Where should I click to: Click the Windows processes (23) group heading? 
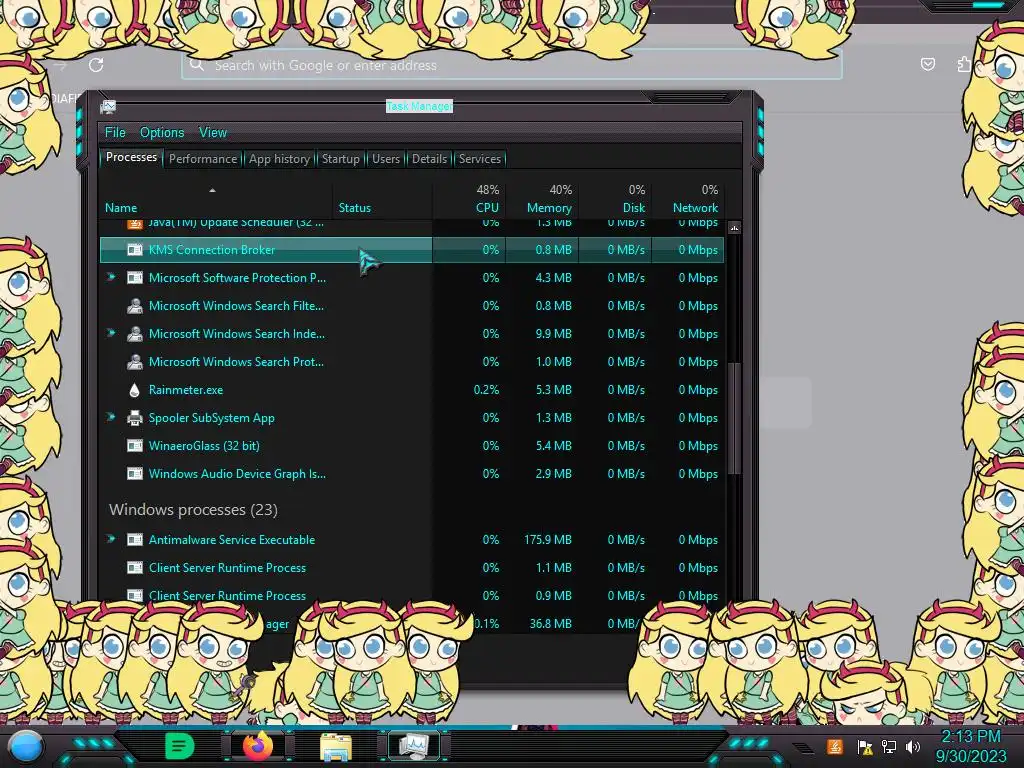[193, 509]
